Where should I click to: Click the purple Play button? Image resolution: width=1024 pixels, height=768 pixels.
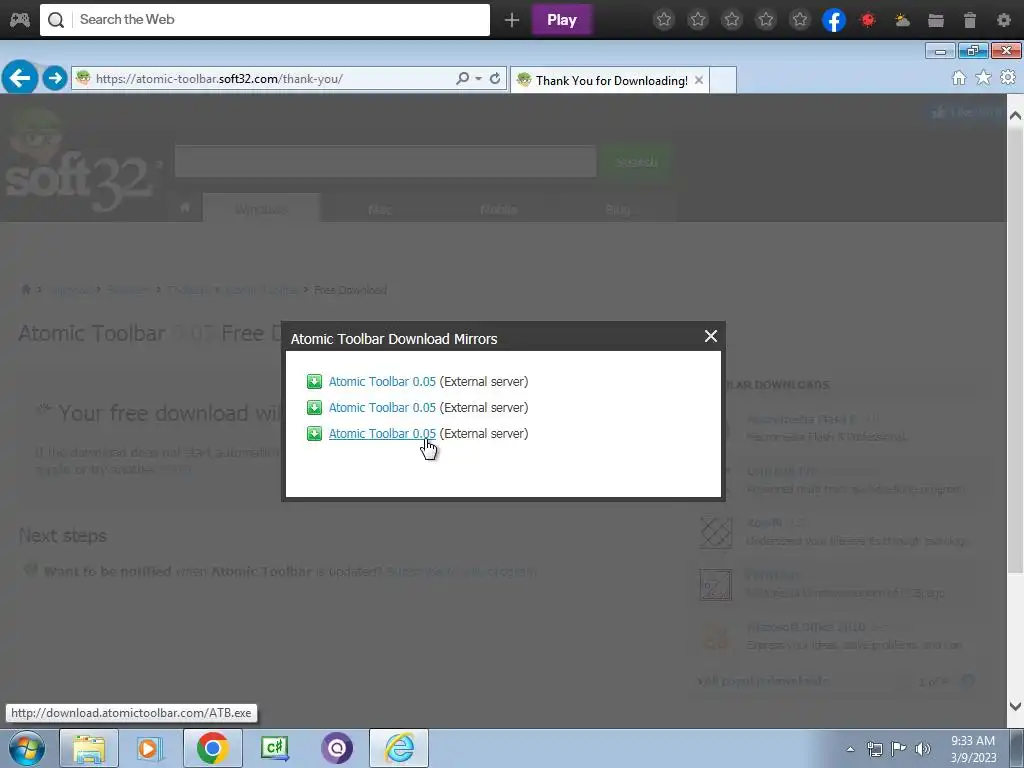point(562,20)
